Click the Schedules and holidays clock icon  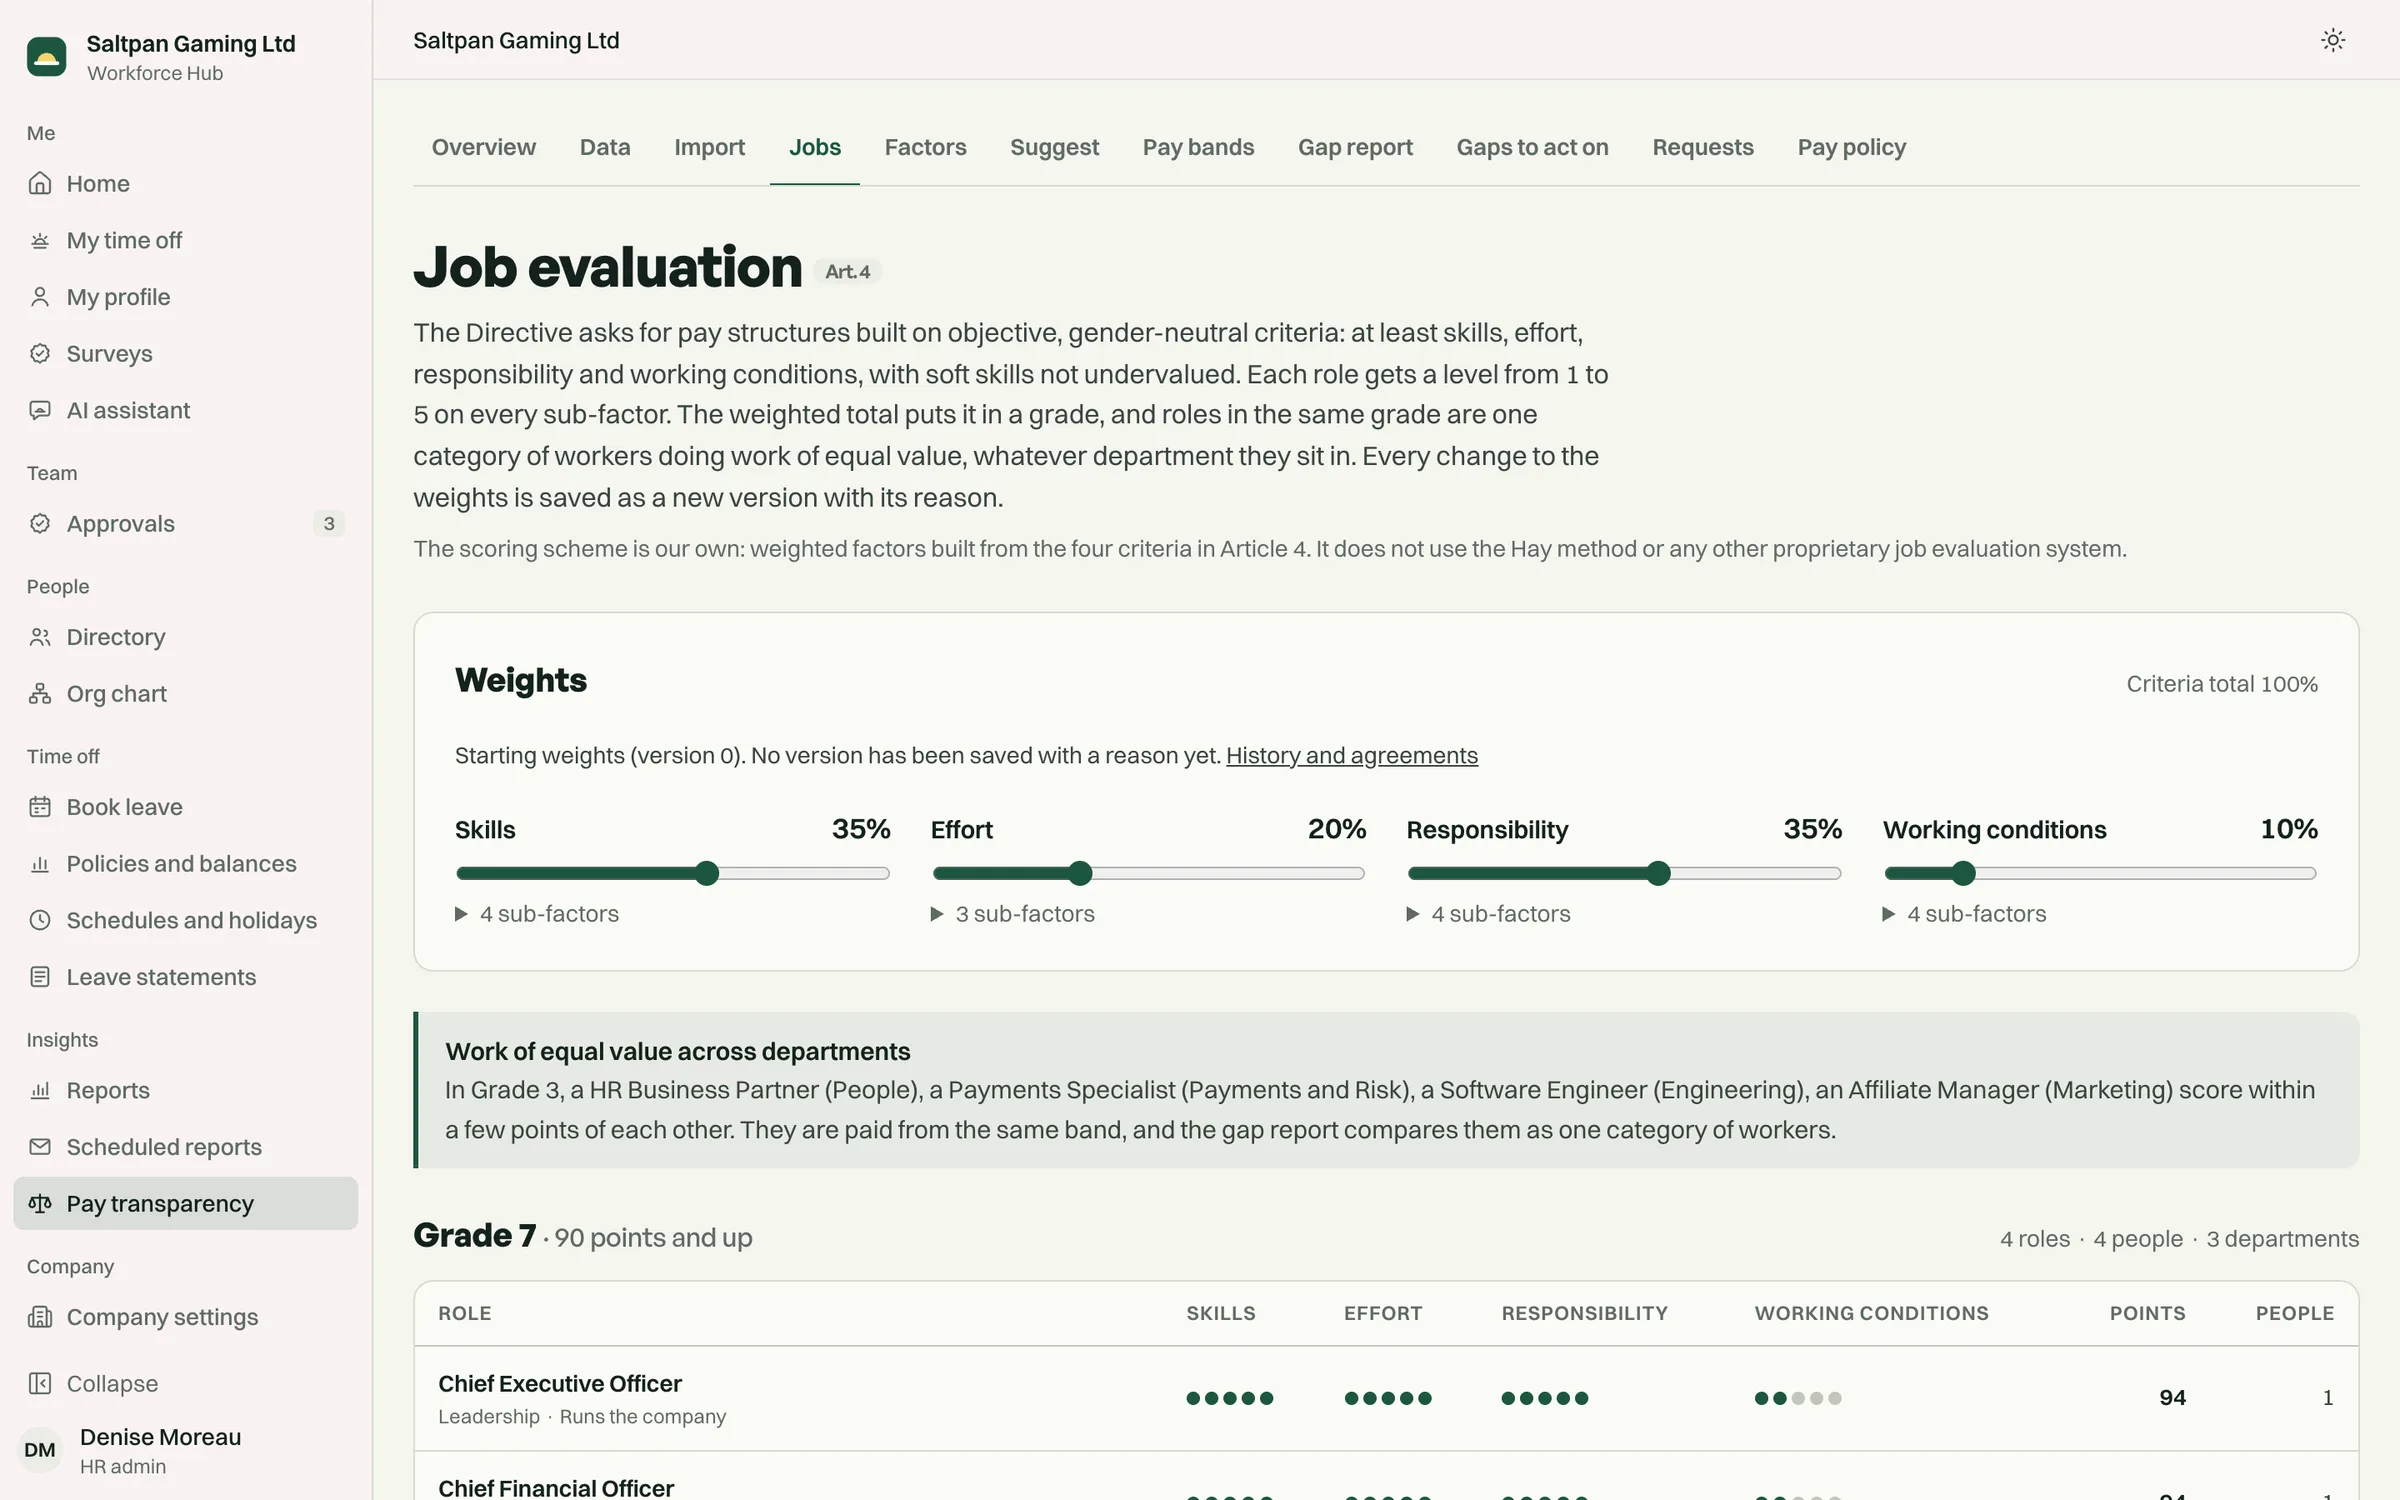click(40, 920)
